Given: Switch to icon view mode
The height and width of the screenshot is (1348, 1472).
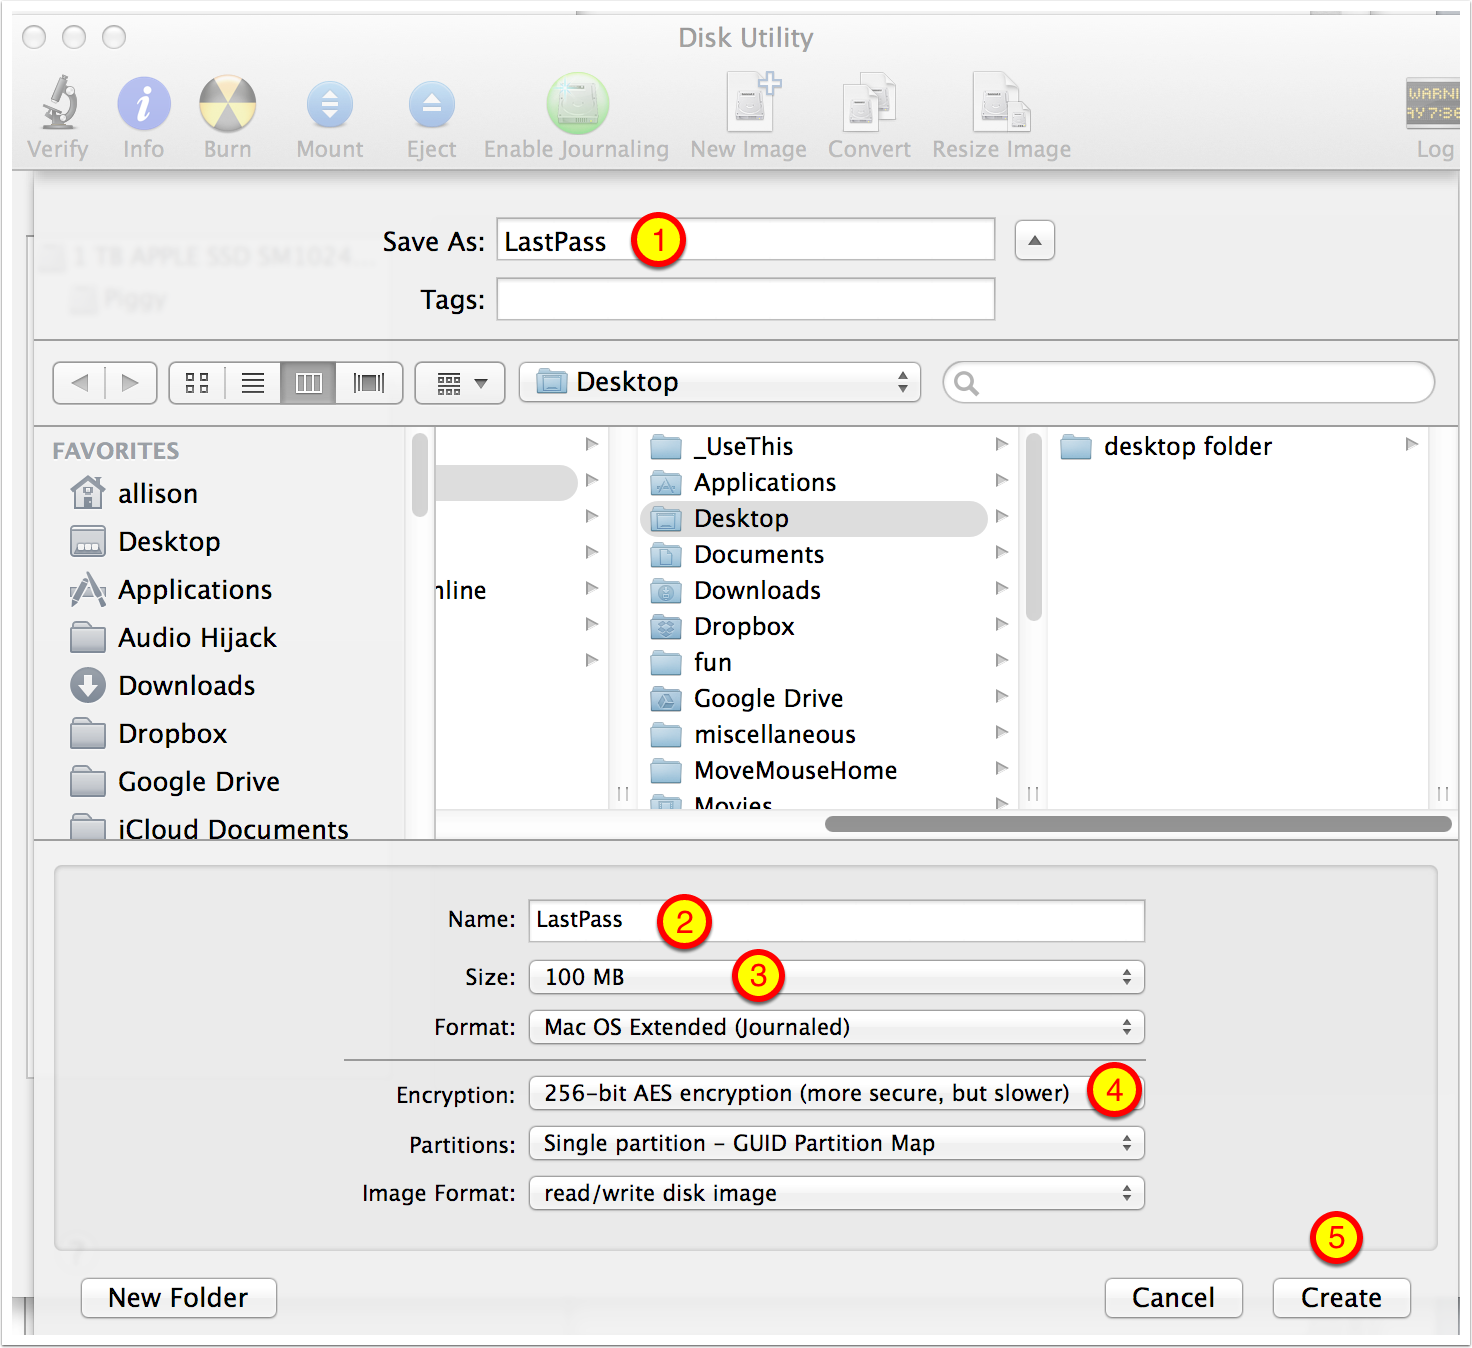Looking at the screenshot, I should click(x=197, y=383).
